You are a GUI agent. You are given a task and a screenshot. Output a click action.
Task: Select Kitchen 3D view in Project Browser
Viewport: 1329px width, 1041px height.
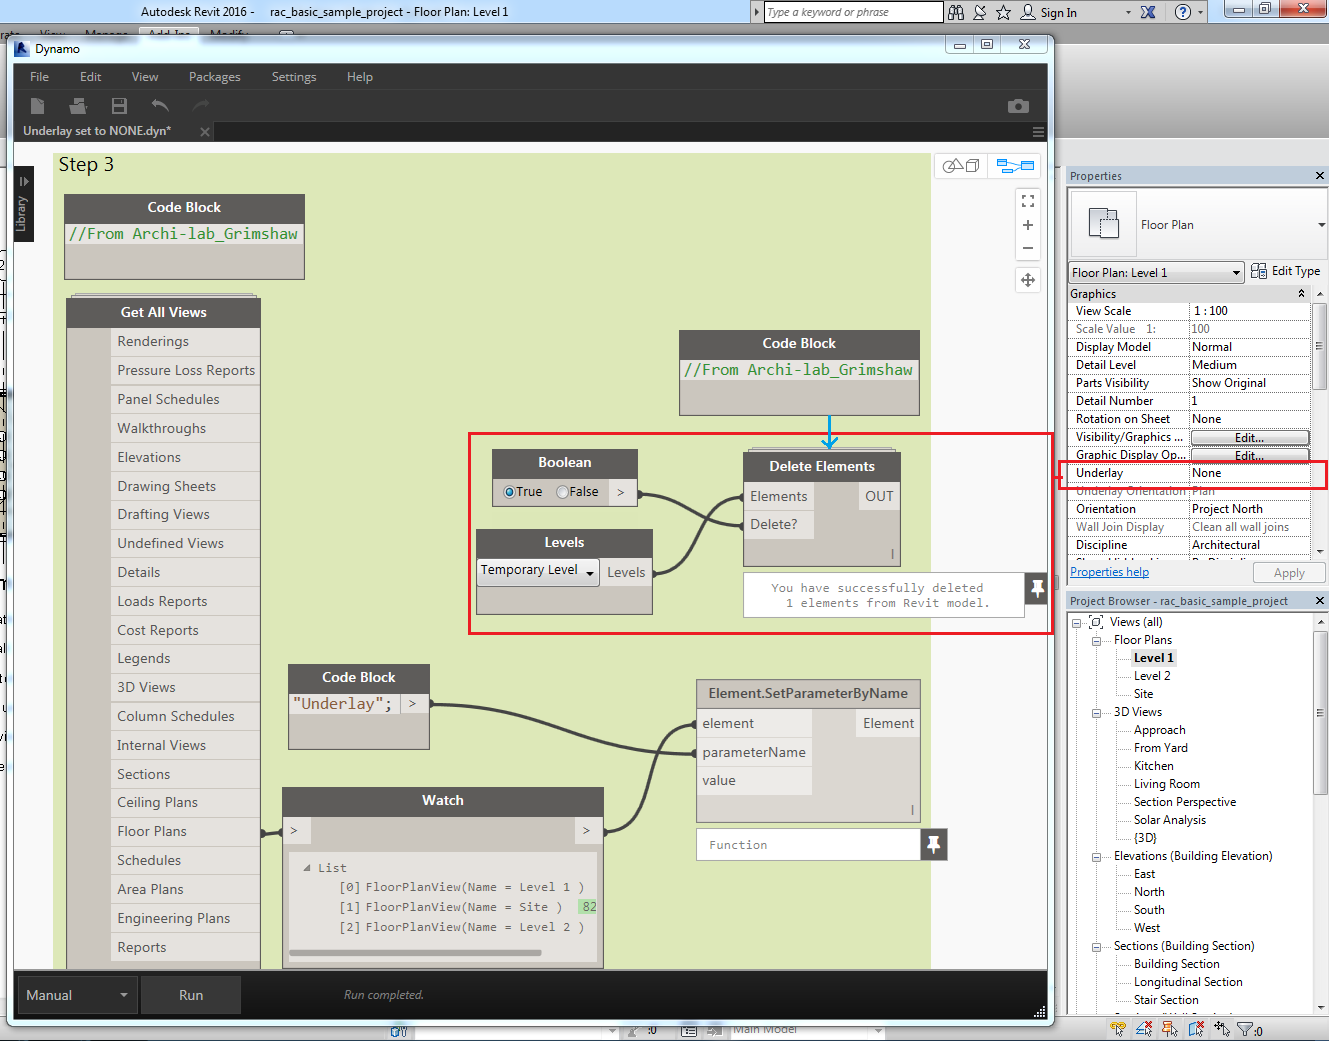pyautogui.click(x=1153, y=766)
